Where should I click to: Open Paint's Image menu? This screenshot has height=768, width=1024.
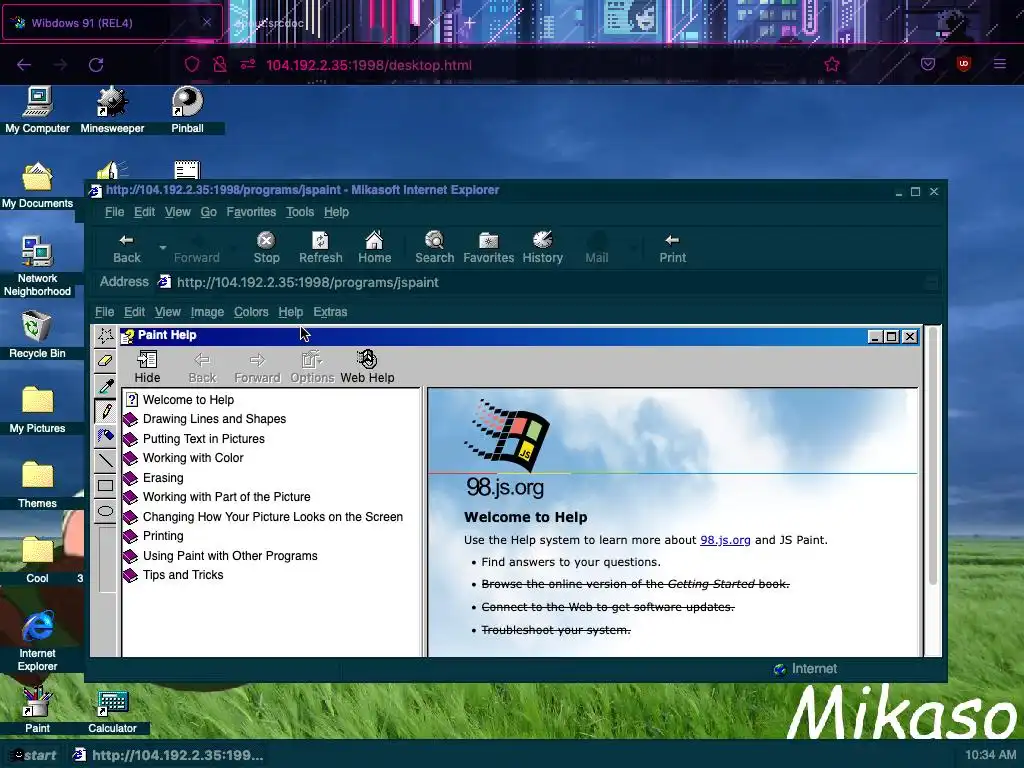pyautogui.click(x=207, y=312)
